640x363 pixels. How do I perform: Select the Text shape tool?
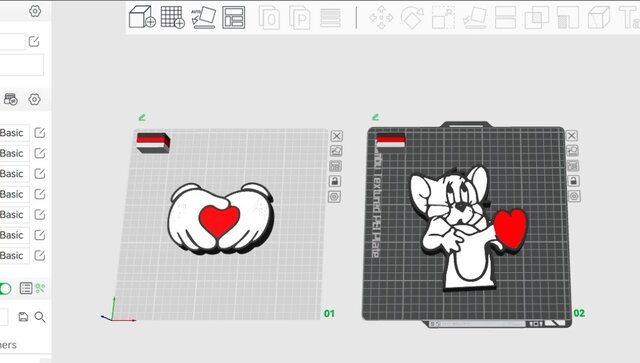pos(629,18)
